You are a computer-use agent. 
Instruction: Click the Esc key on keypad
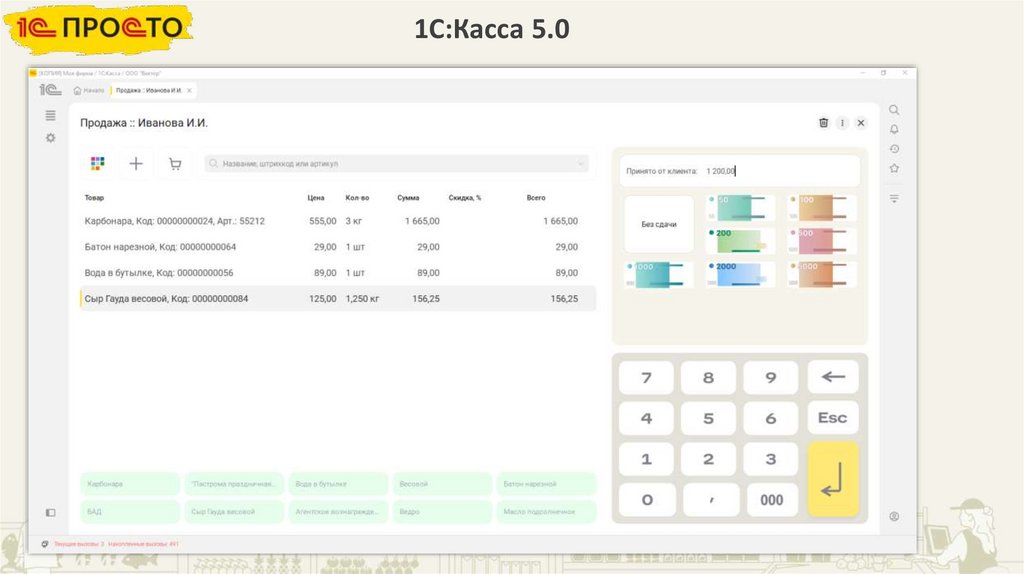(x=833, y=418)
